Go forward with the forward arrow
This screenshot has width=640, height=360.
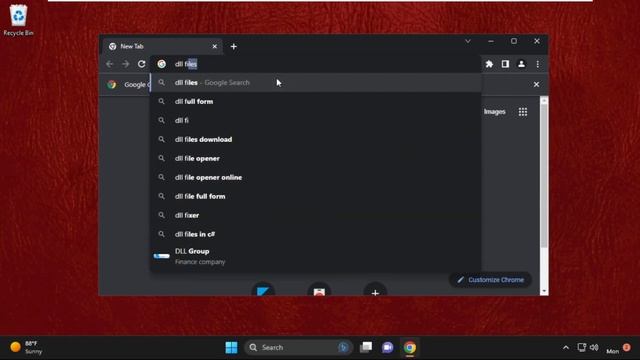125,64
